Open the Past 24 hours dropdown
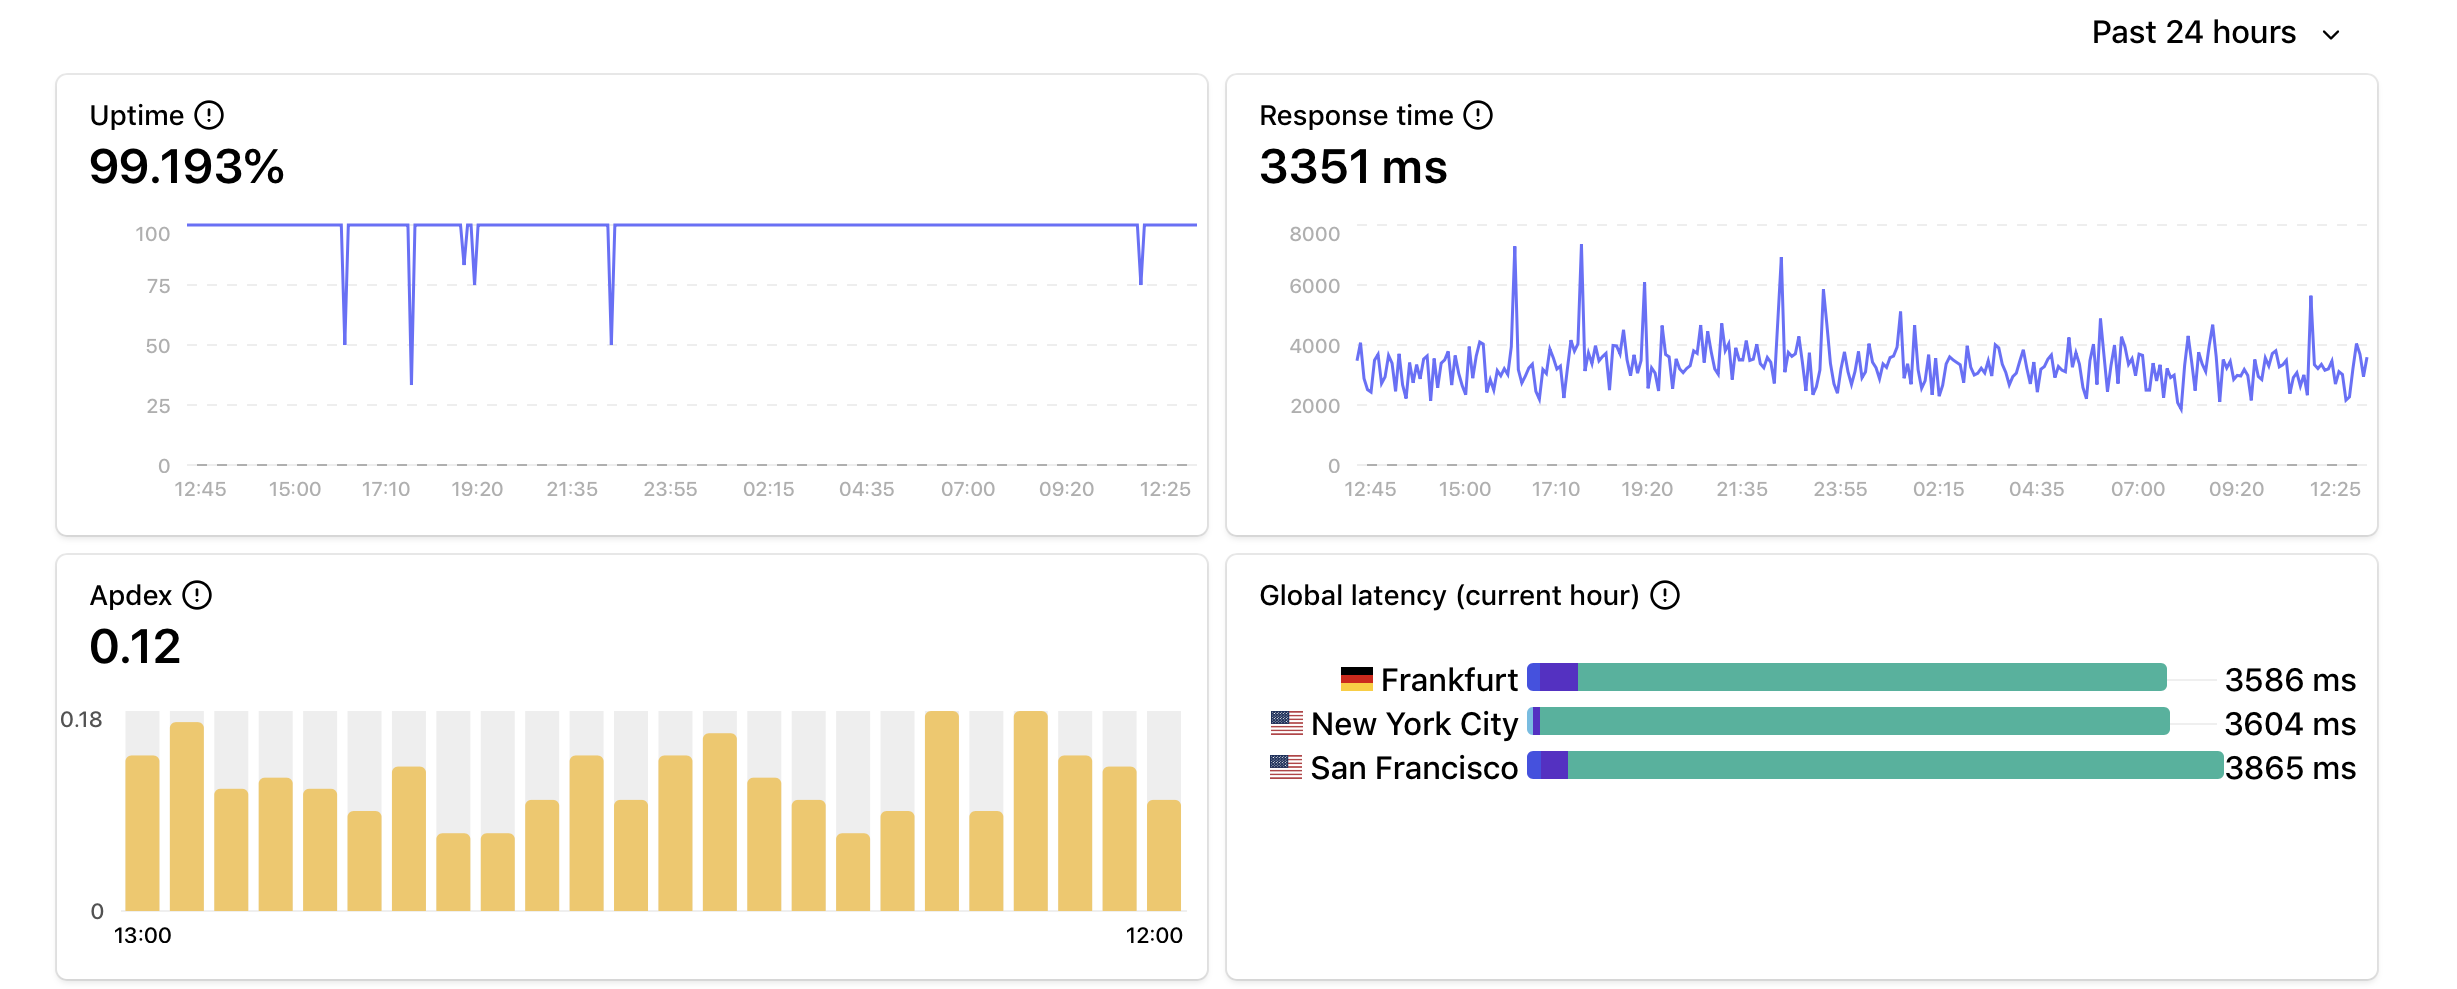This screenshot has height=989, width=2457. [2194, 33]
